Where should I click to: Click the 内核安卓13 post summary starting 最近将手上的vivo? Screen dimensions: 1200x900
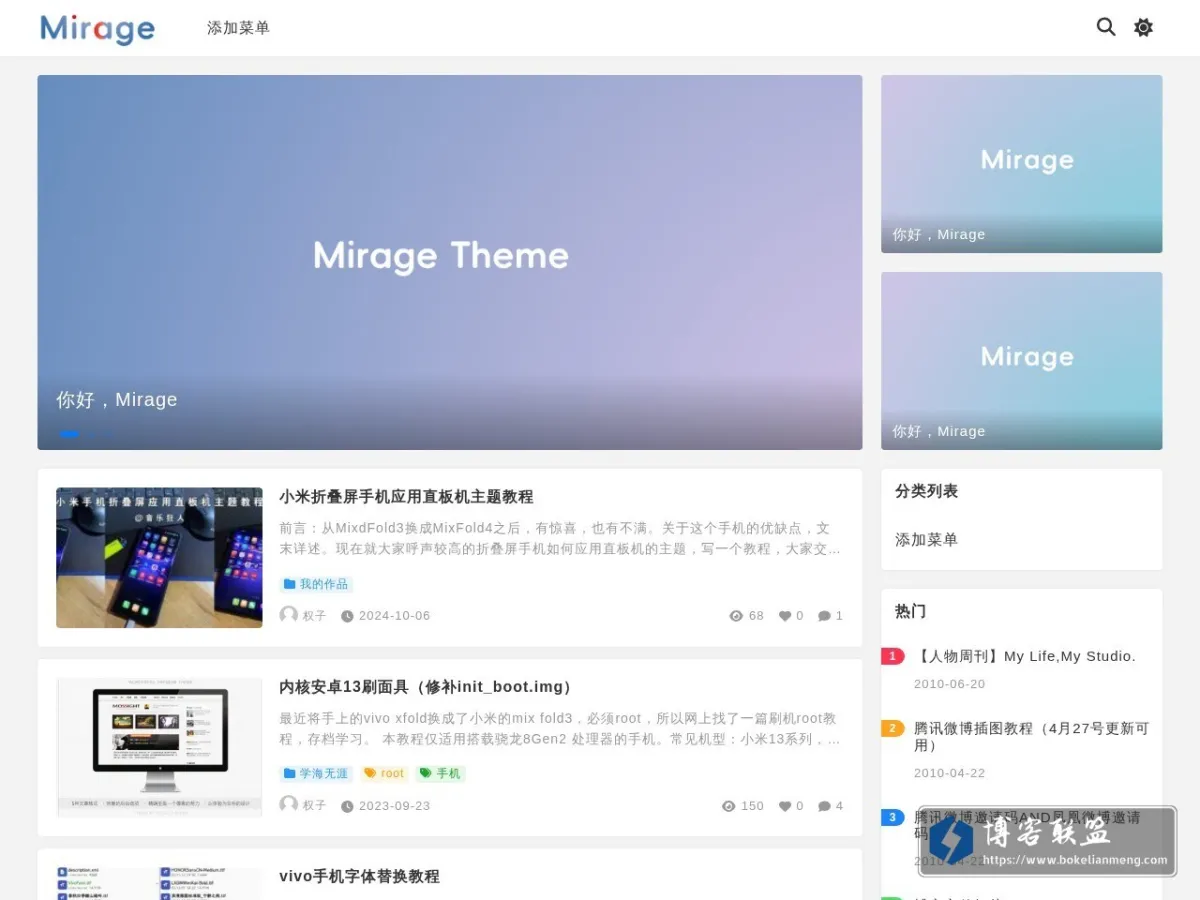[x=560, y=729]
